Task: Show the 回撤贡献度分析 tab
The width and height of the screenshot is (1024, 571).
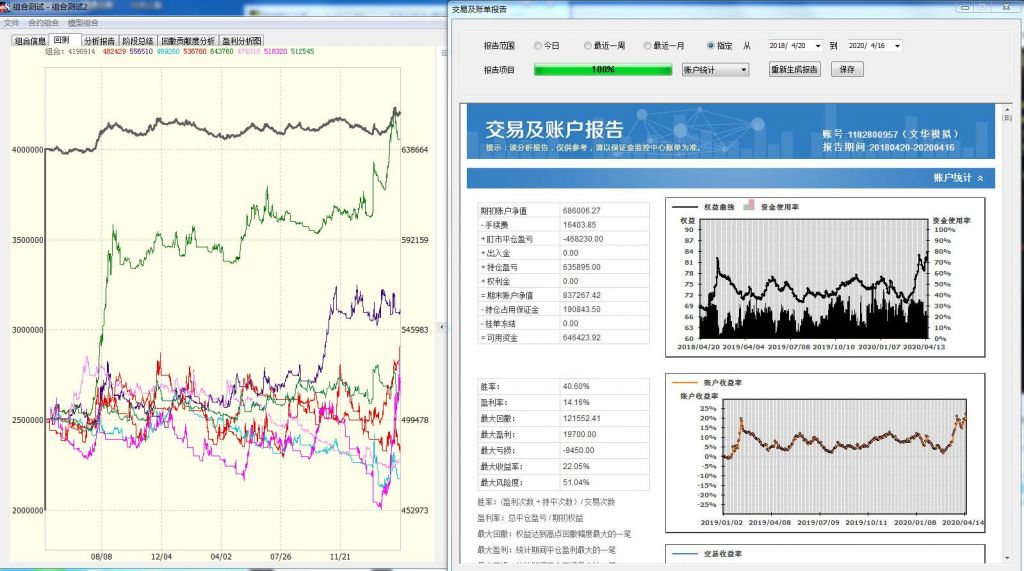Action: [x=188, y=41]
